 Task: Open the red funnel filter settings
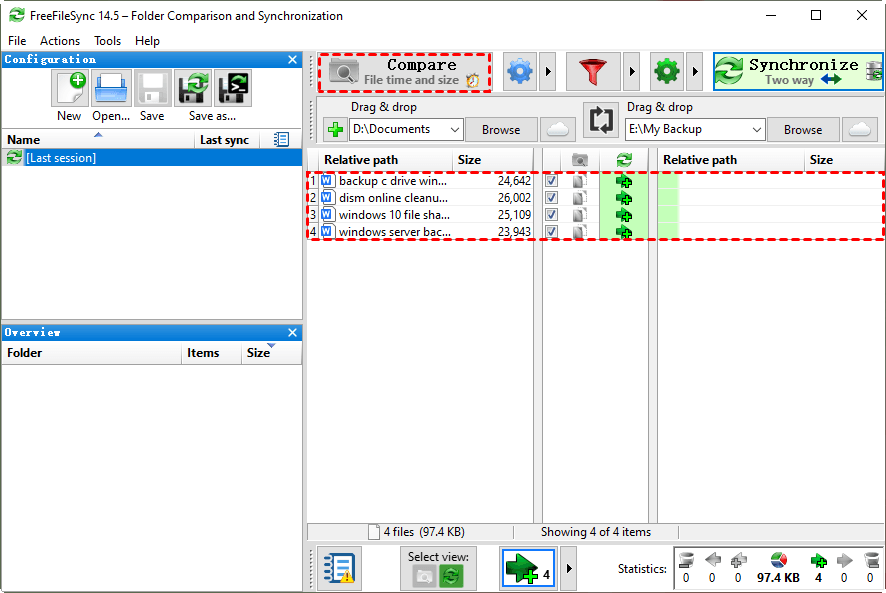[x=593, y=72]
